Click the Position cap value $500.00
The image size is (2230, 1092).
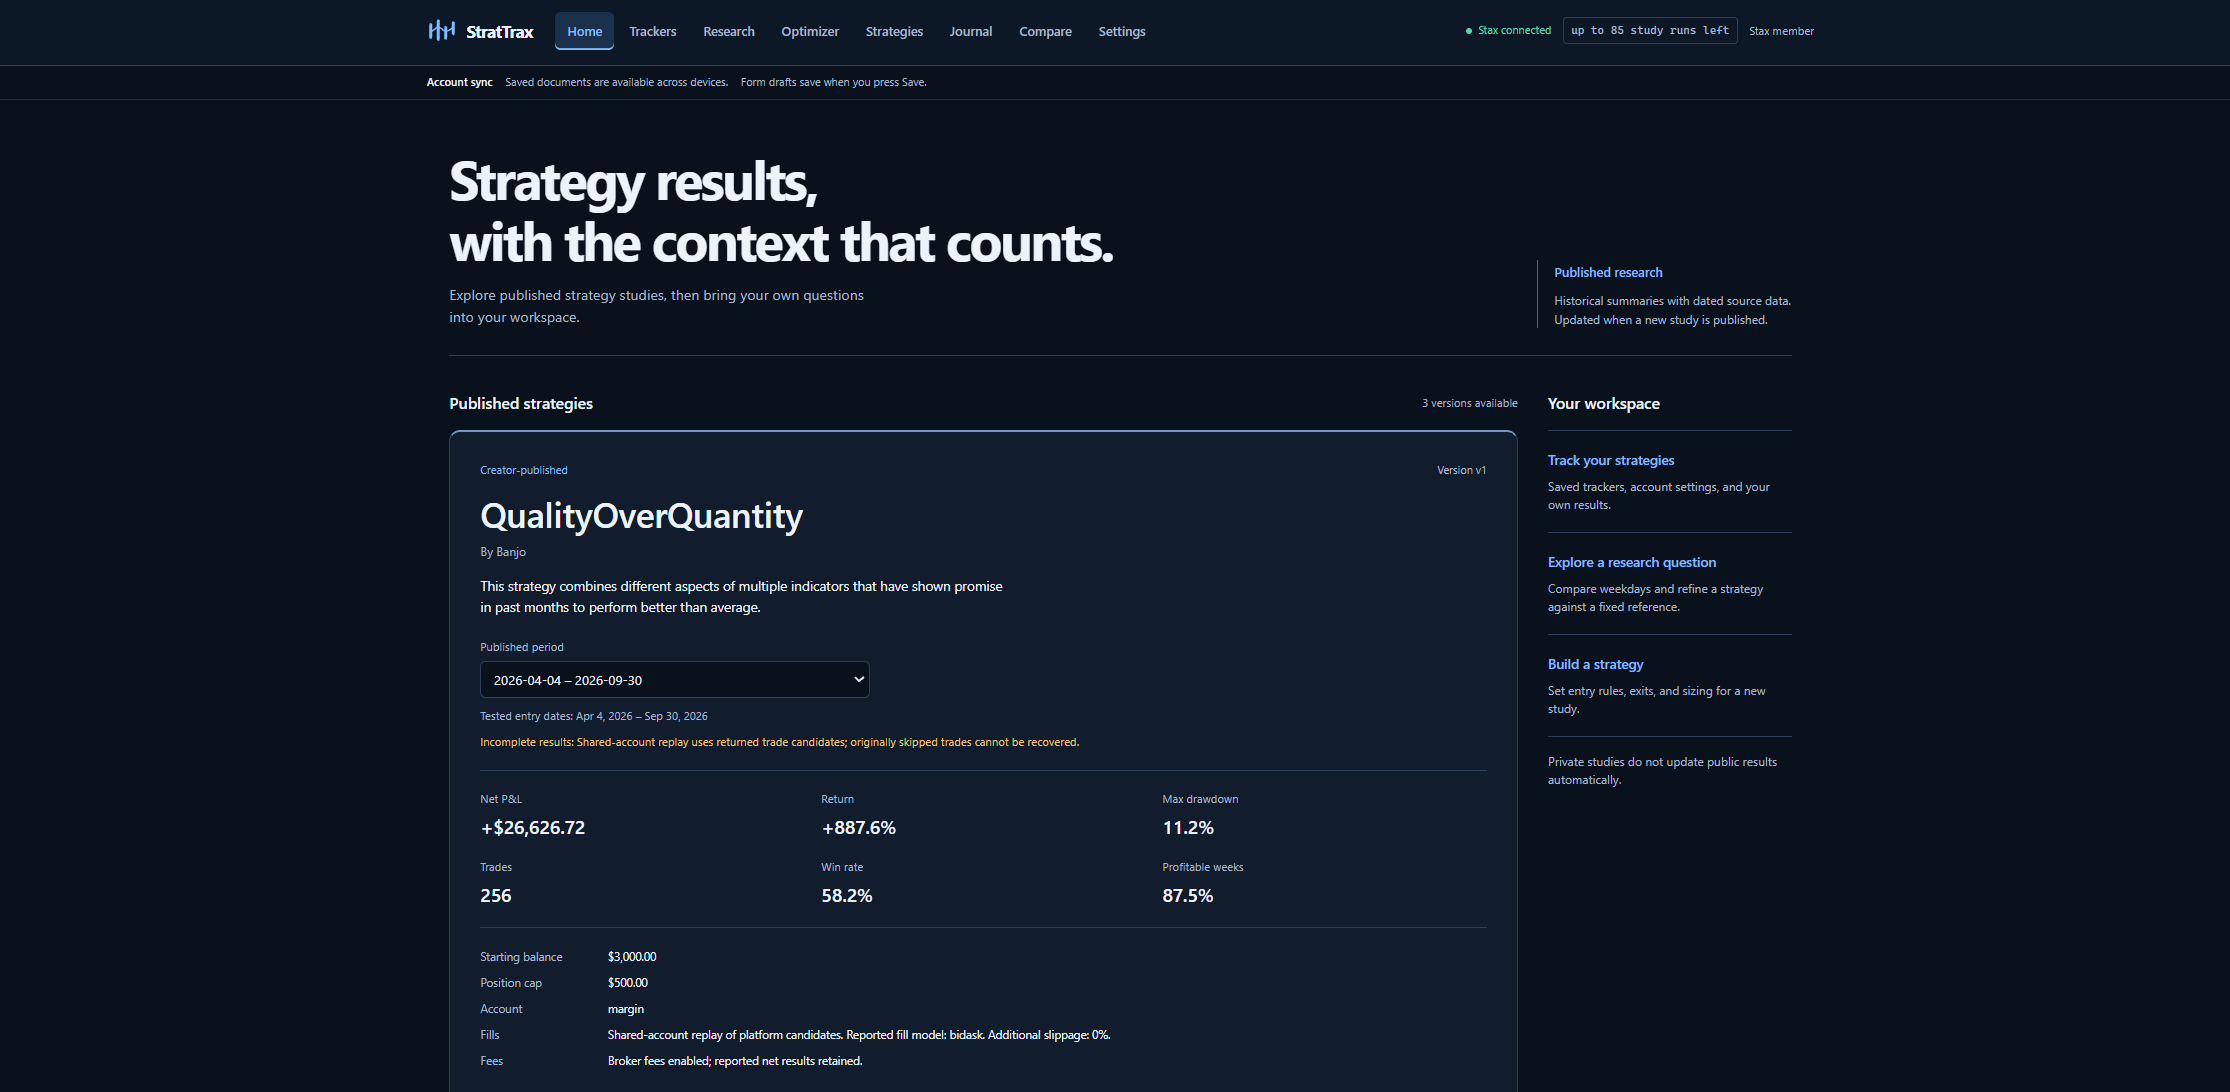627,983
